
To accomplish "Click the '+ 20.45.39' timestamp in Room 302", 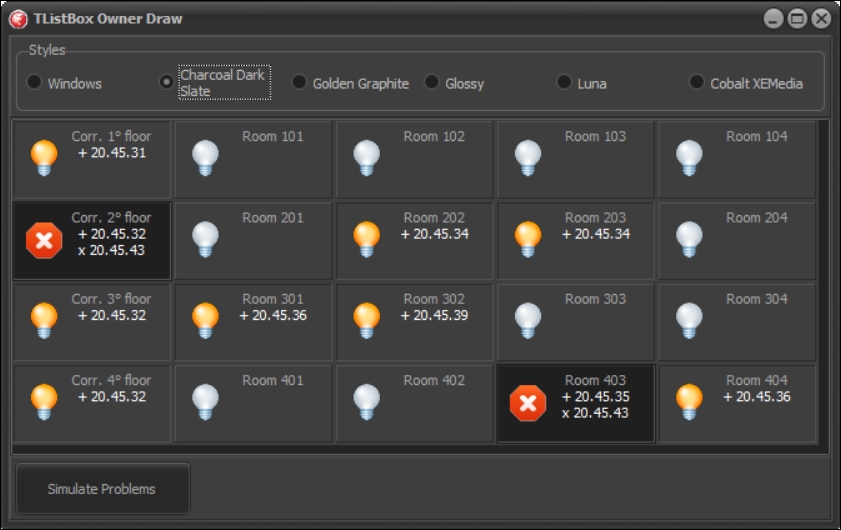I will 434,315.
